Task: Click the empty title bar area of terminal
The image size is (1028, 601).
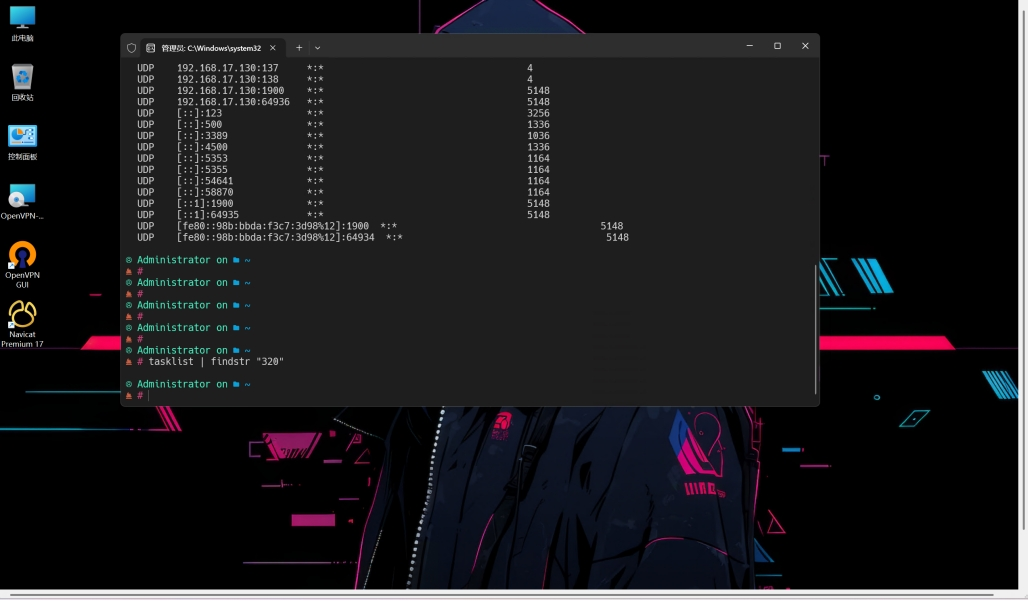Action: (x=530, y=46)
